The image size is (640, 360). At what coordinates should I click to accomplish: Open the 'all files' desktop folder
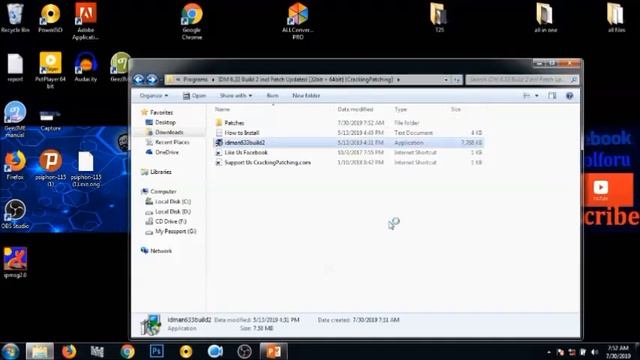[616, 18]
